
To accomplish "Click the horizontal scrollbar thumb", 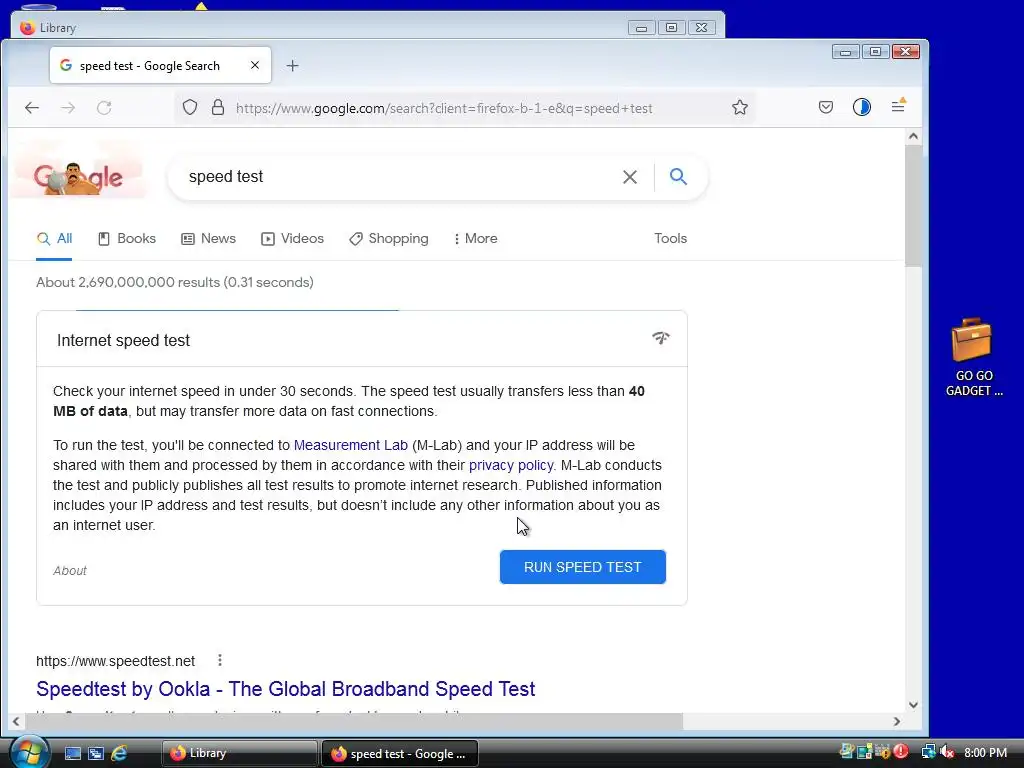I will (x=353, y=721).
